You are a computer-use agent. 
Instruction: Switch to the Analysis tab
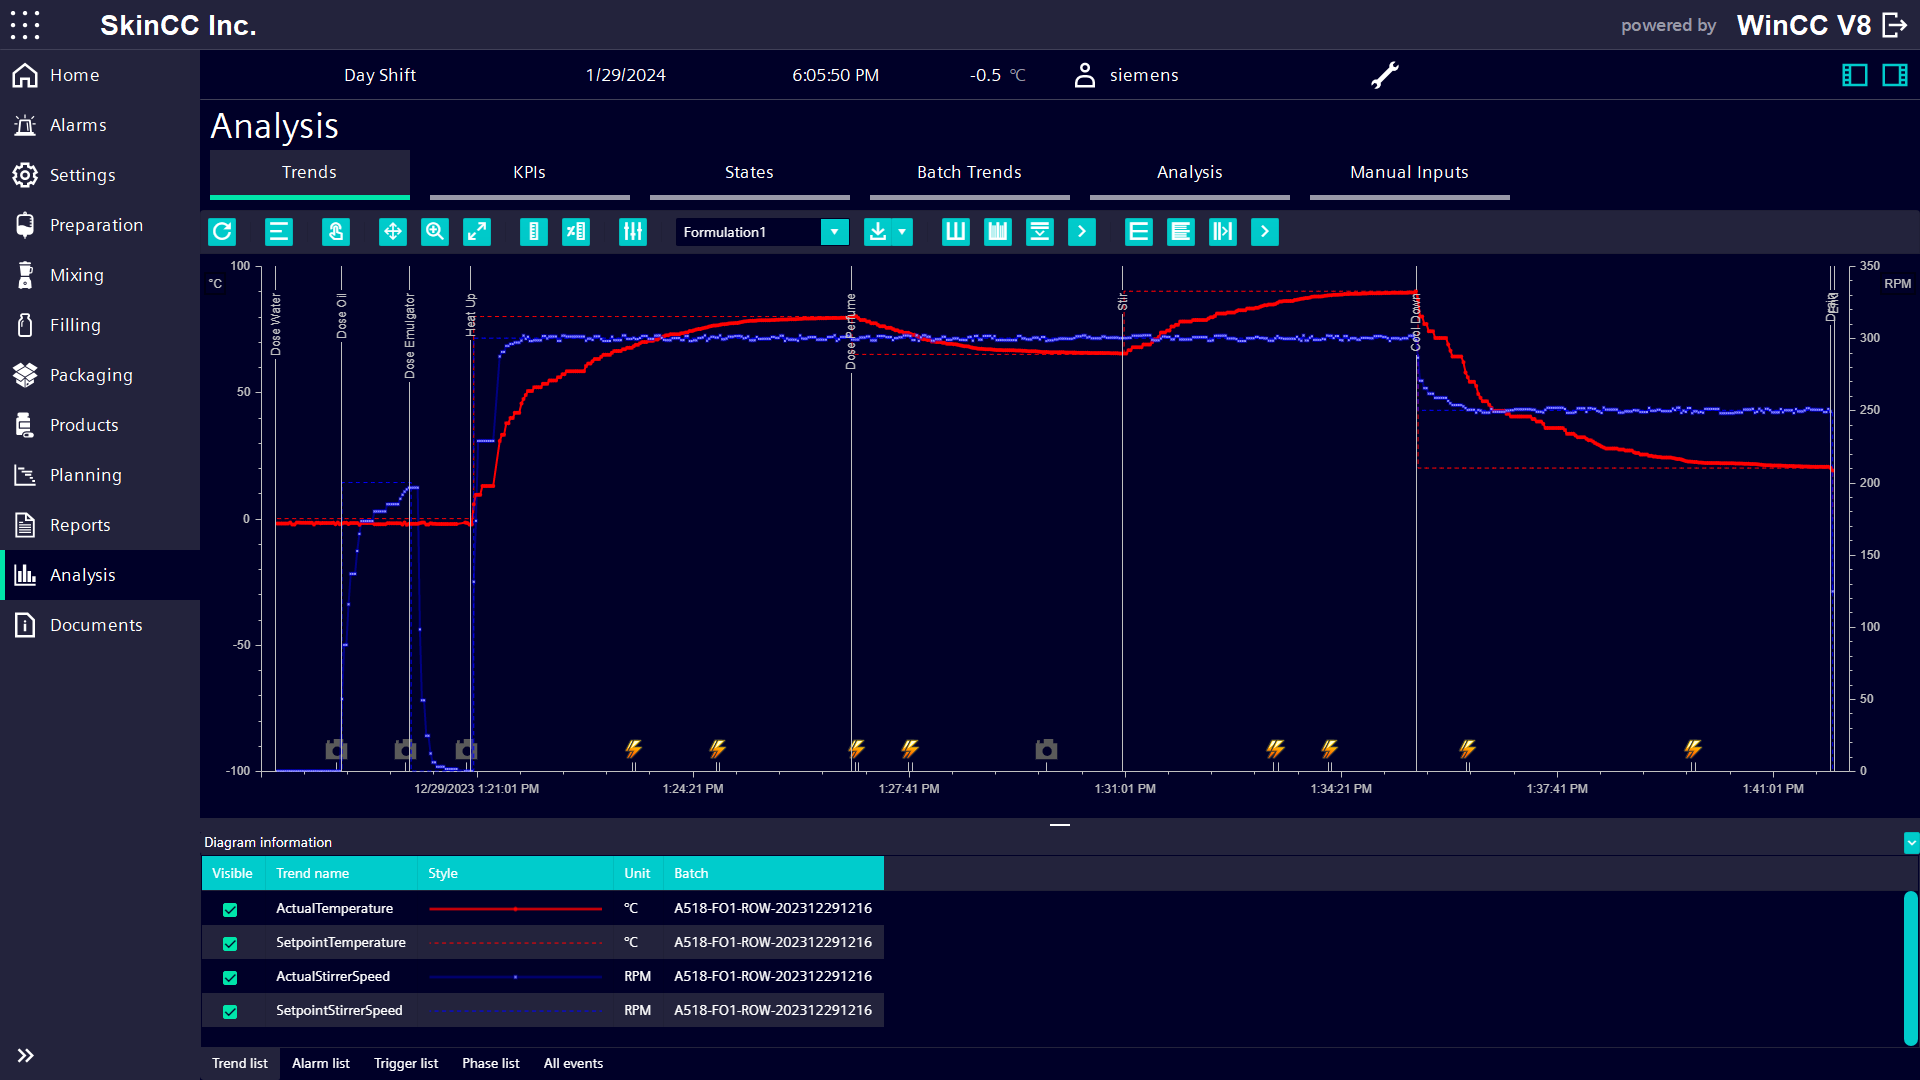[1190, 174]
